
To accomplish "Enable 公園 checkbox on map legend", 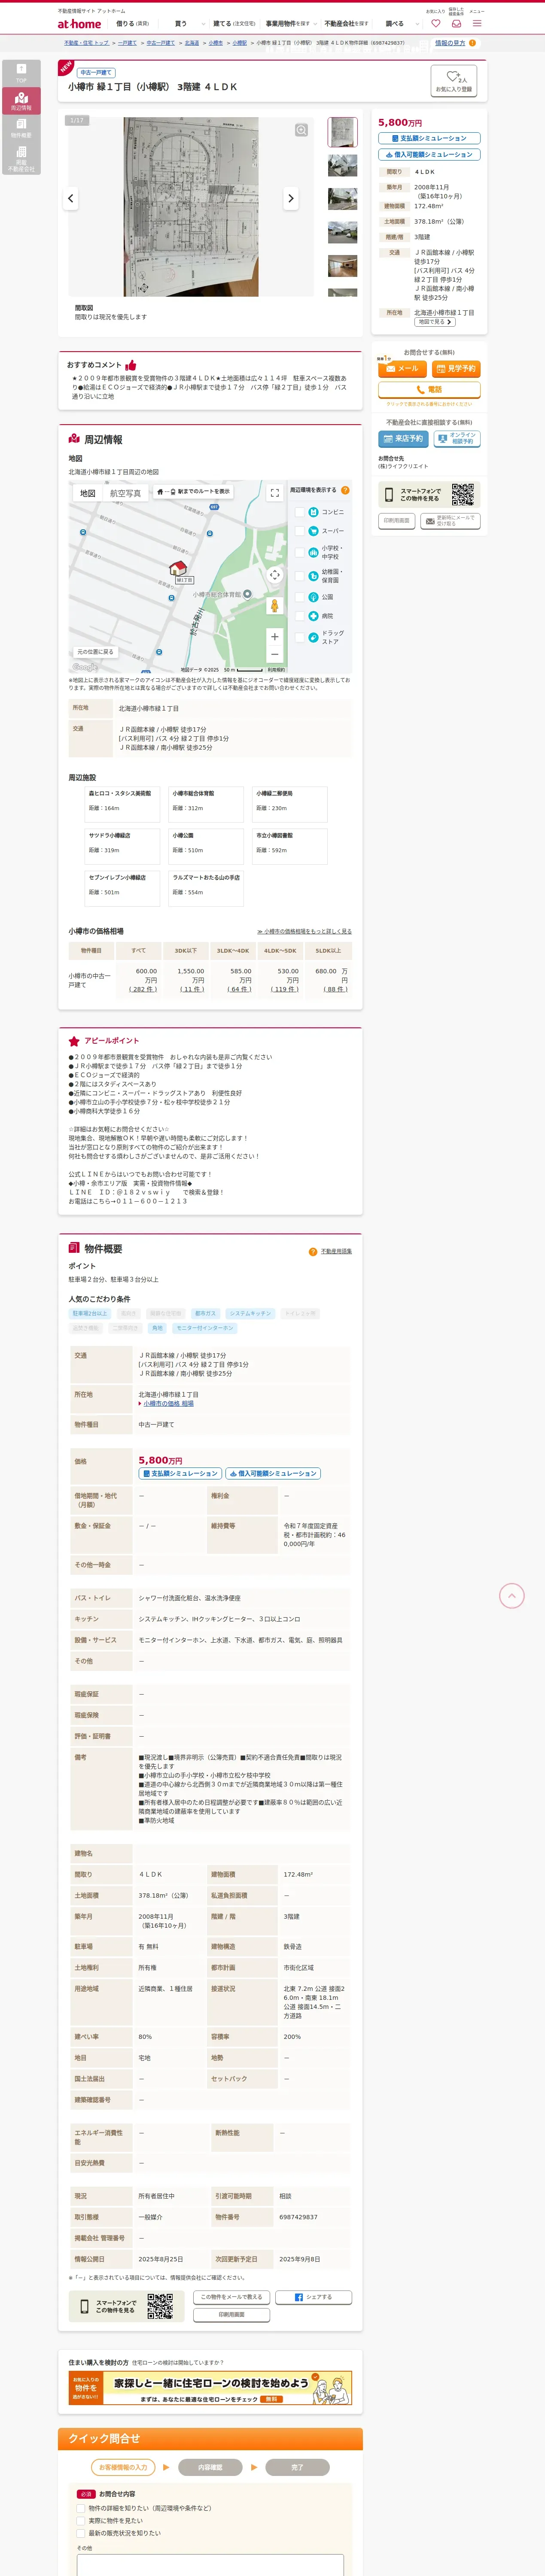I will pyautogui.click(x=300, y=597).
